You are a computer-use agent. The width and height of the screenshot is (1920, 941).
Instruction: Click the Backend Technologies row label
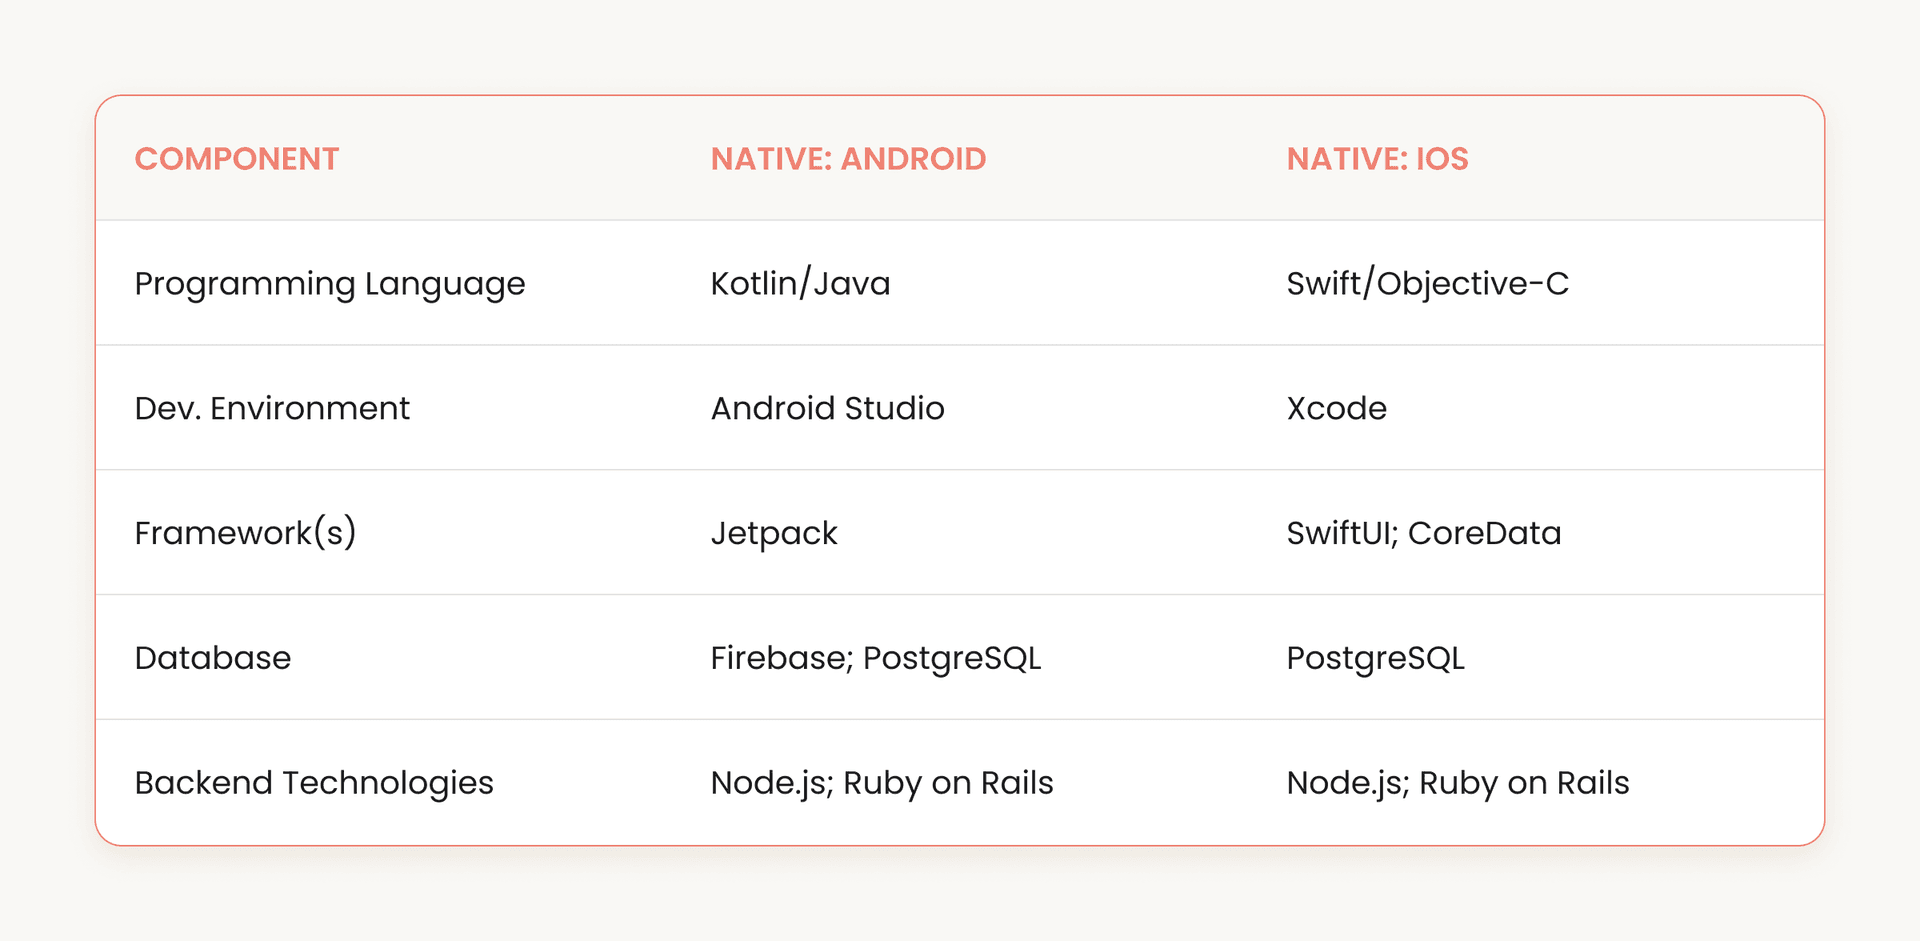tap(314, 782)
